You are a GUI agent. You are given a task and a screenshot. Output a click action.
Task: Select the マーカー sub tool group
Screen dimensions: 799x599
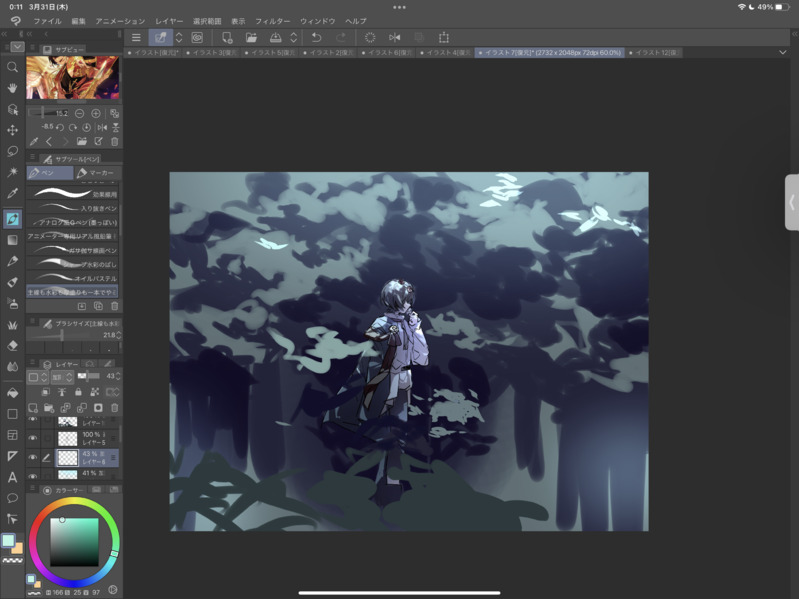pyautogui.click(x=97, y=173)
